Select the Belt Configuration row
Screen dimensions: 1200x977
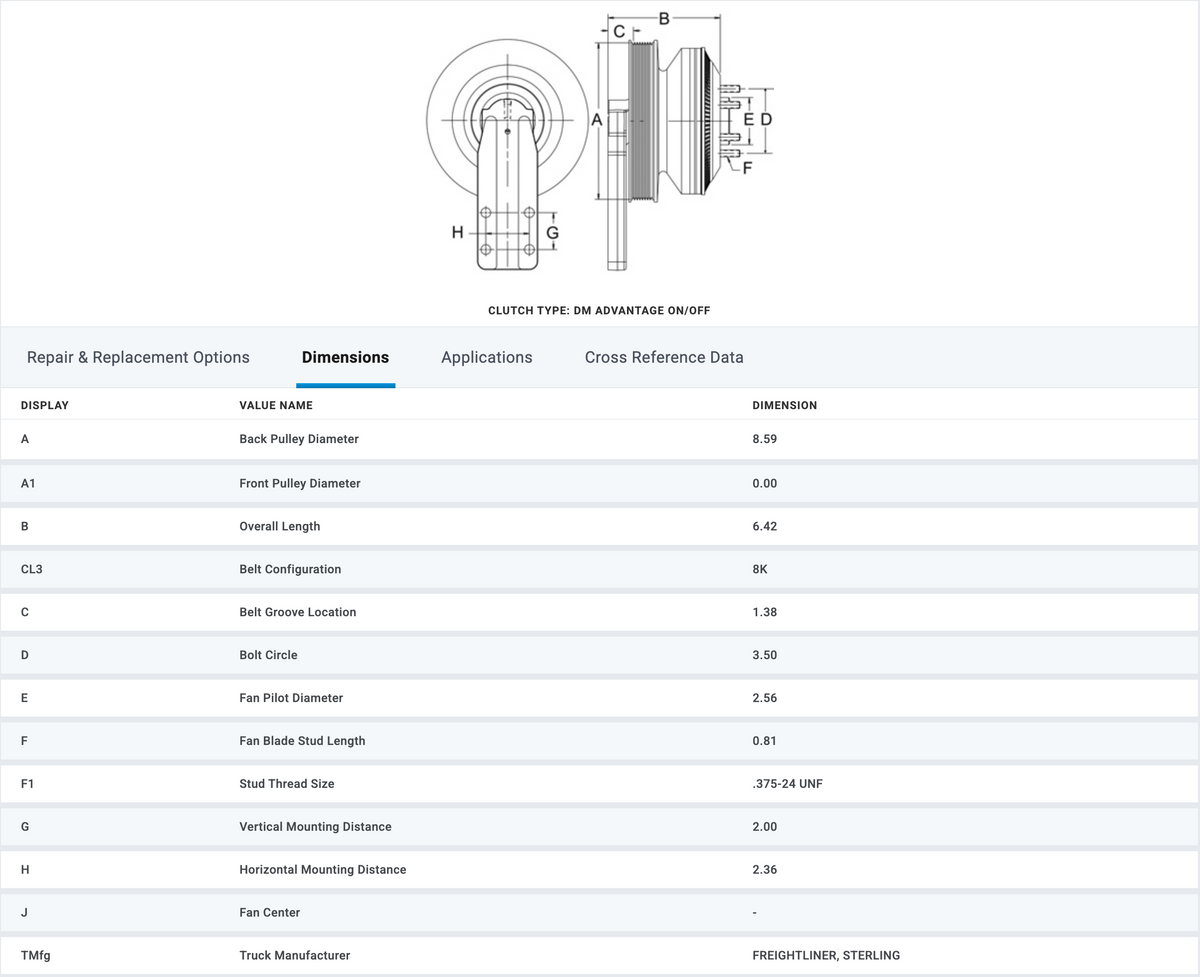click(600, 569)
